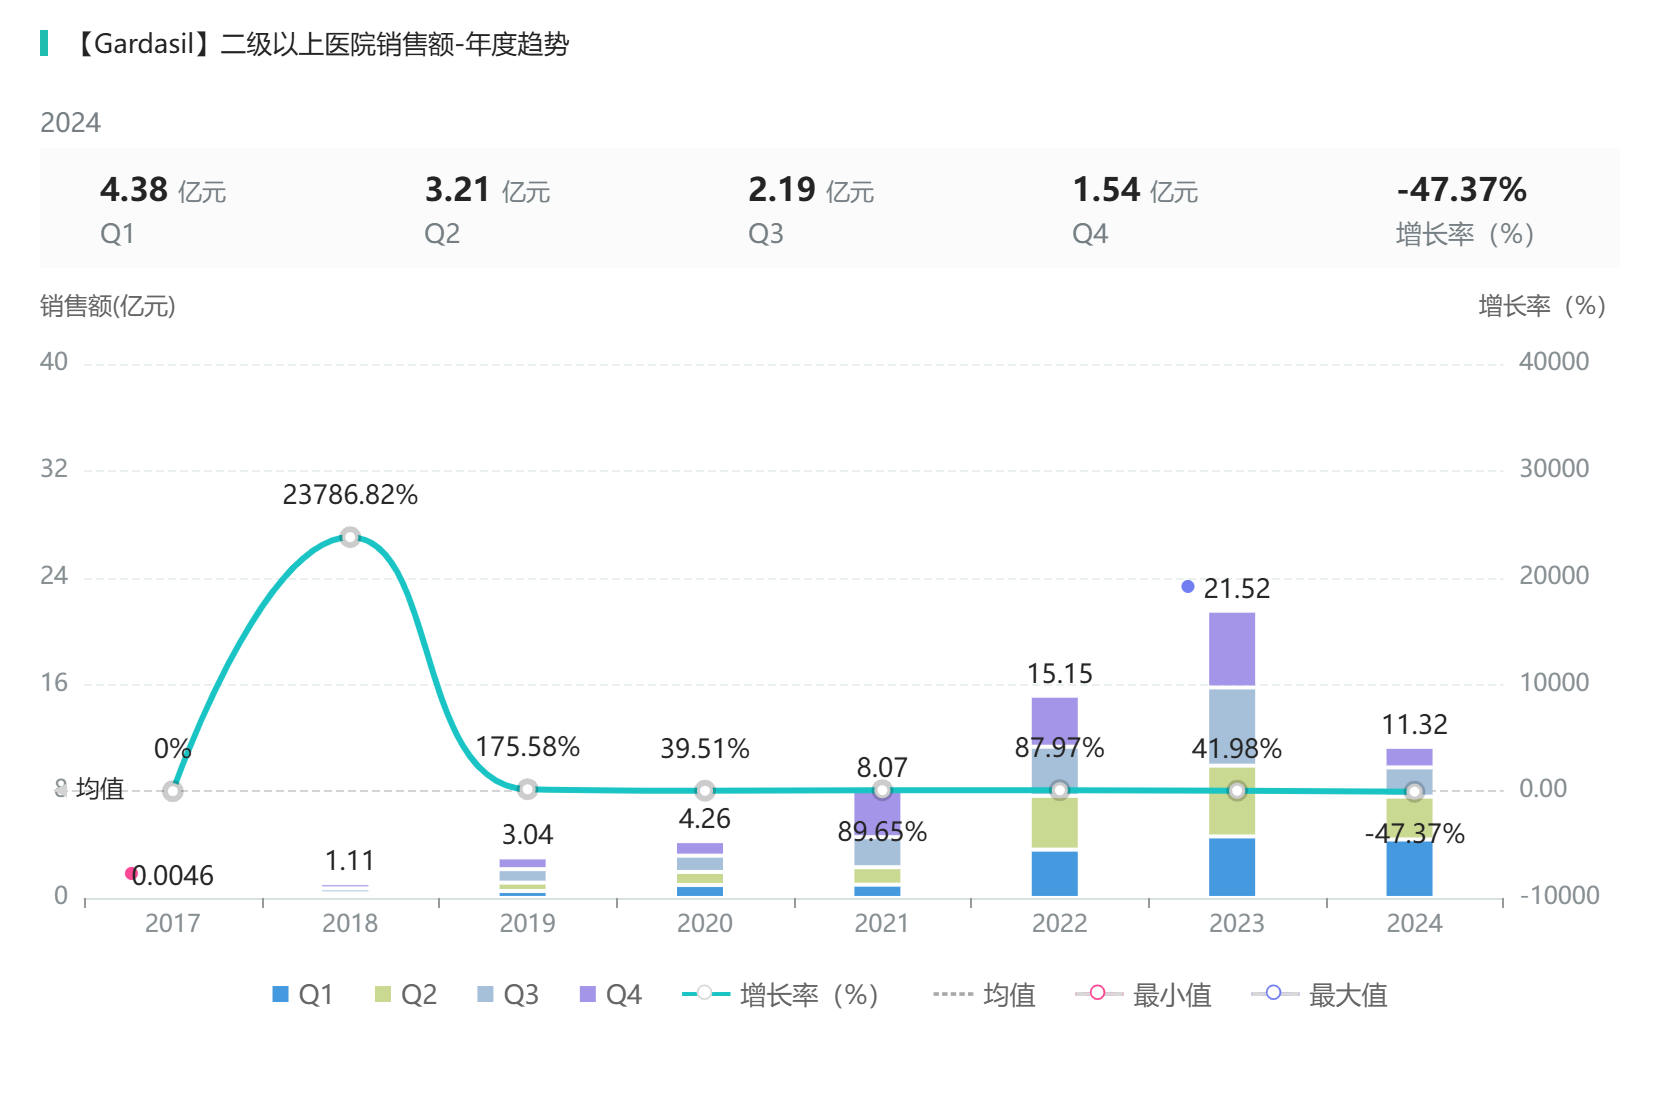Click the 3.04 total label for 2019
The image size is (1660, 1106).
click(x=528, y=835)
